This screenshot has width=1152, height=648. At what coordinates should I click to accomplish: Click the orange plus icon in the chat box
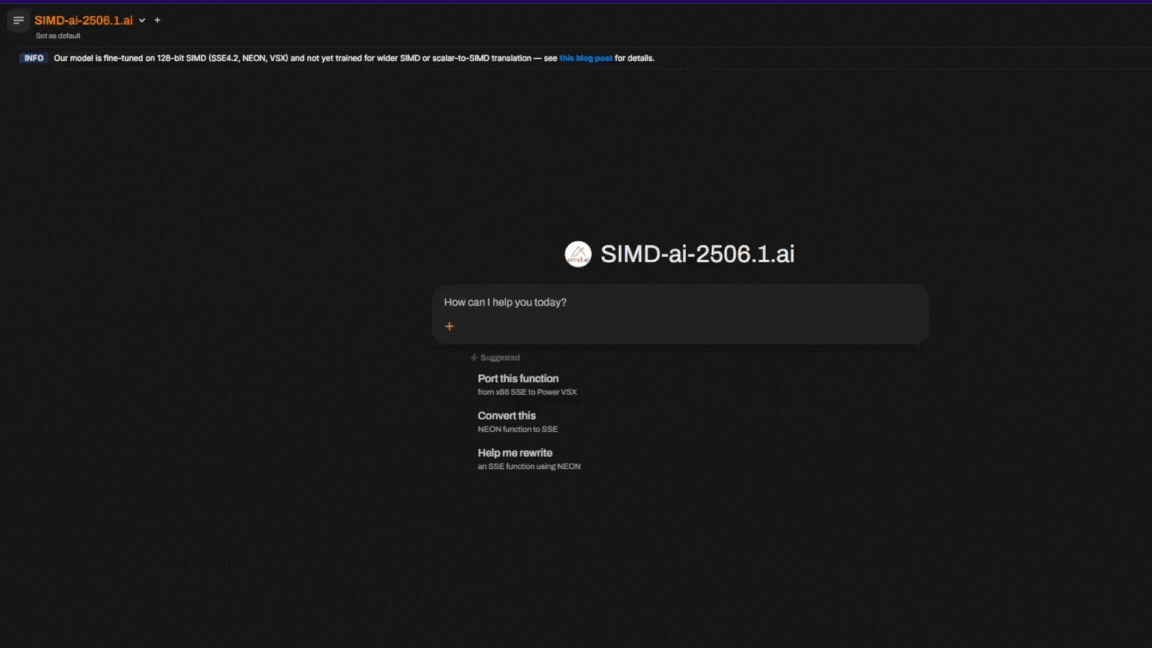(x=449, y=326)
